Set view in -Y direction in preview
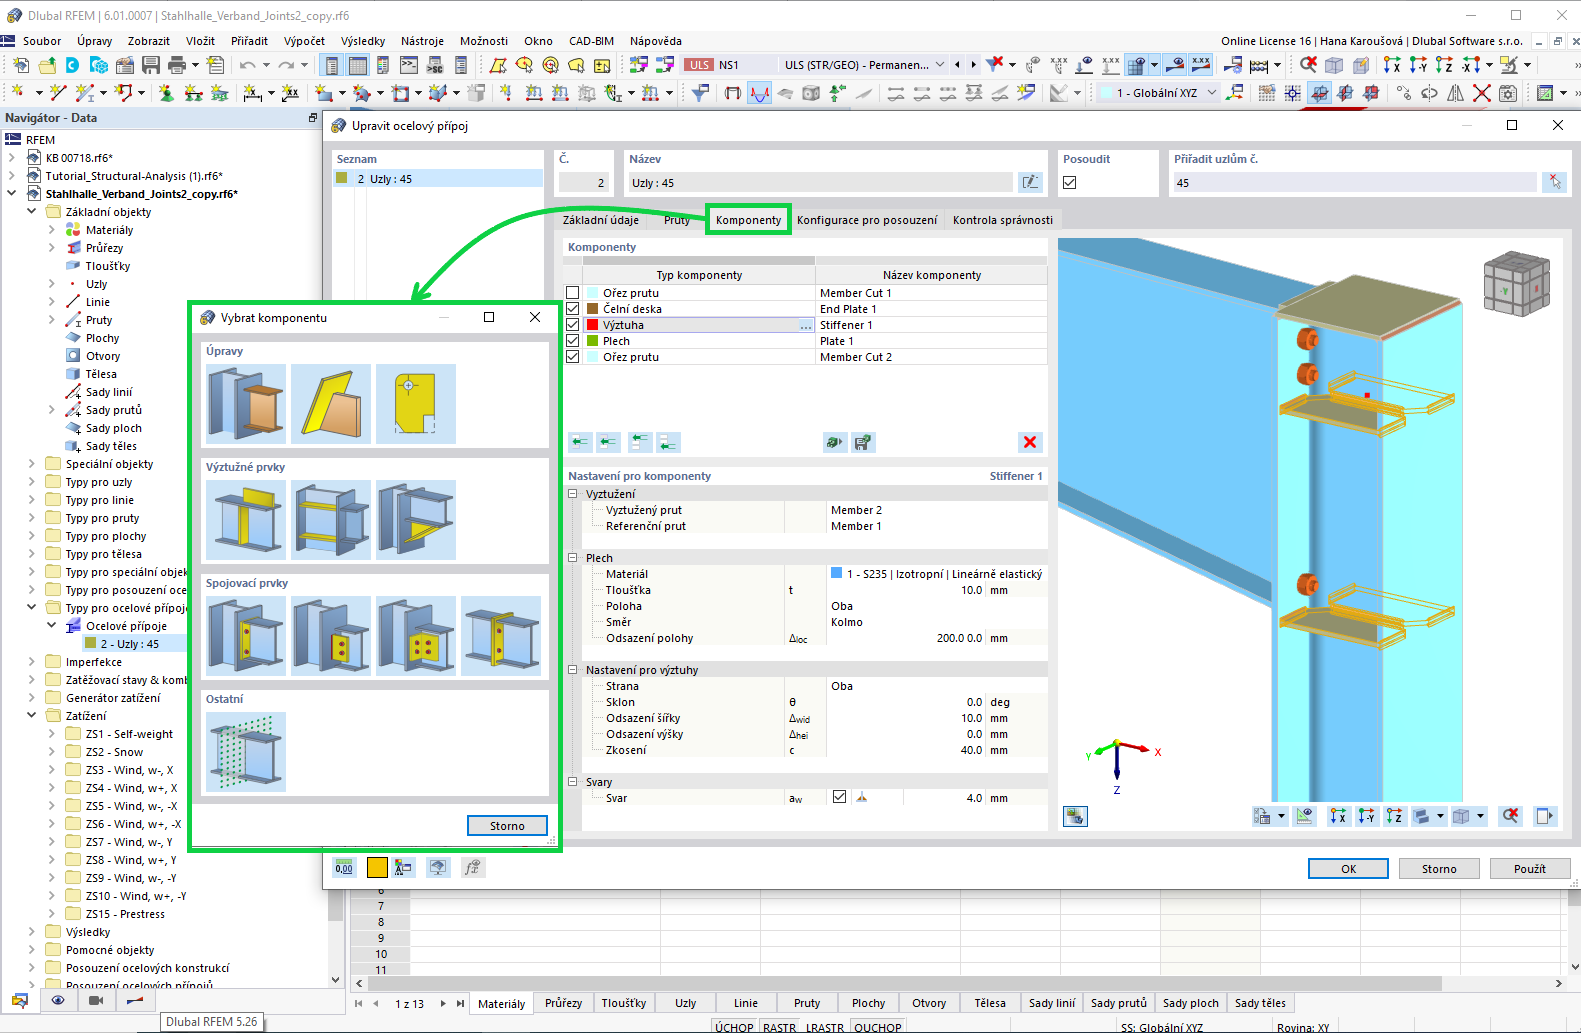The height and width of the screenshot is (1033, 1581). 1366,816
